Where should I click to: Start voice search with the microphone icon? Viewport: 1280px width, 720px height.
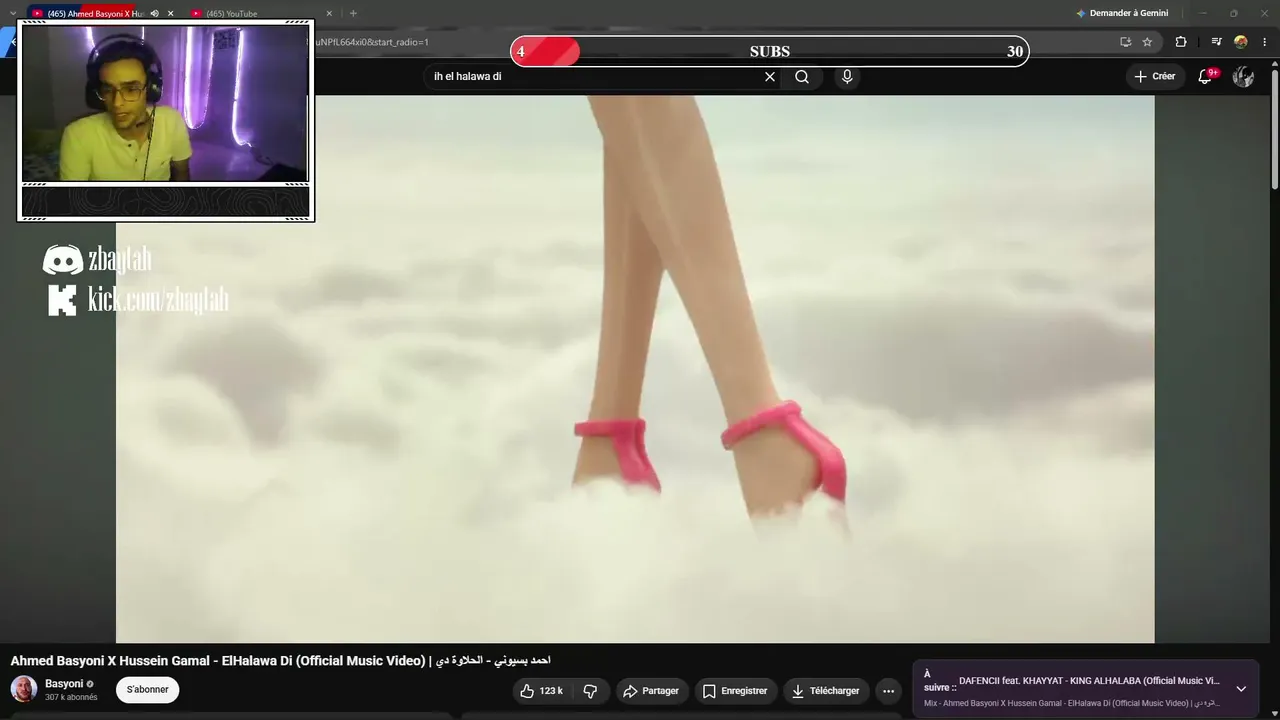[x=847, y=77]
